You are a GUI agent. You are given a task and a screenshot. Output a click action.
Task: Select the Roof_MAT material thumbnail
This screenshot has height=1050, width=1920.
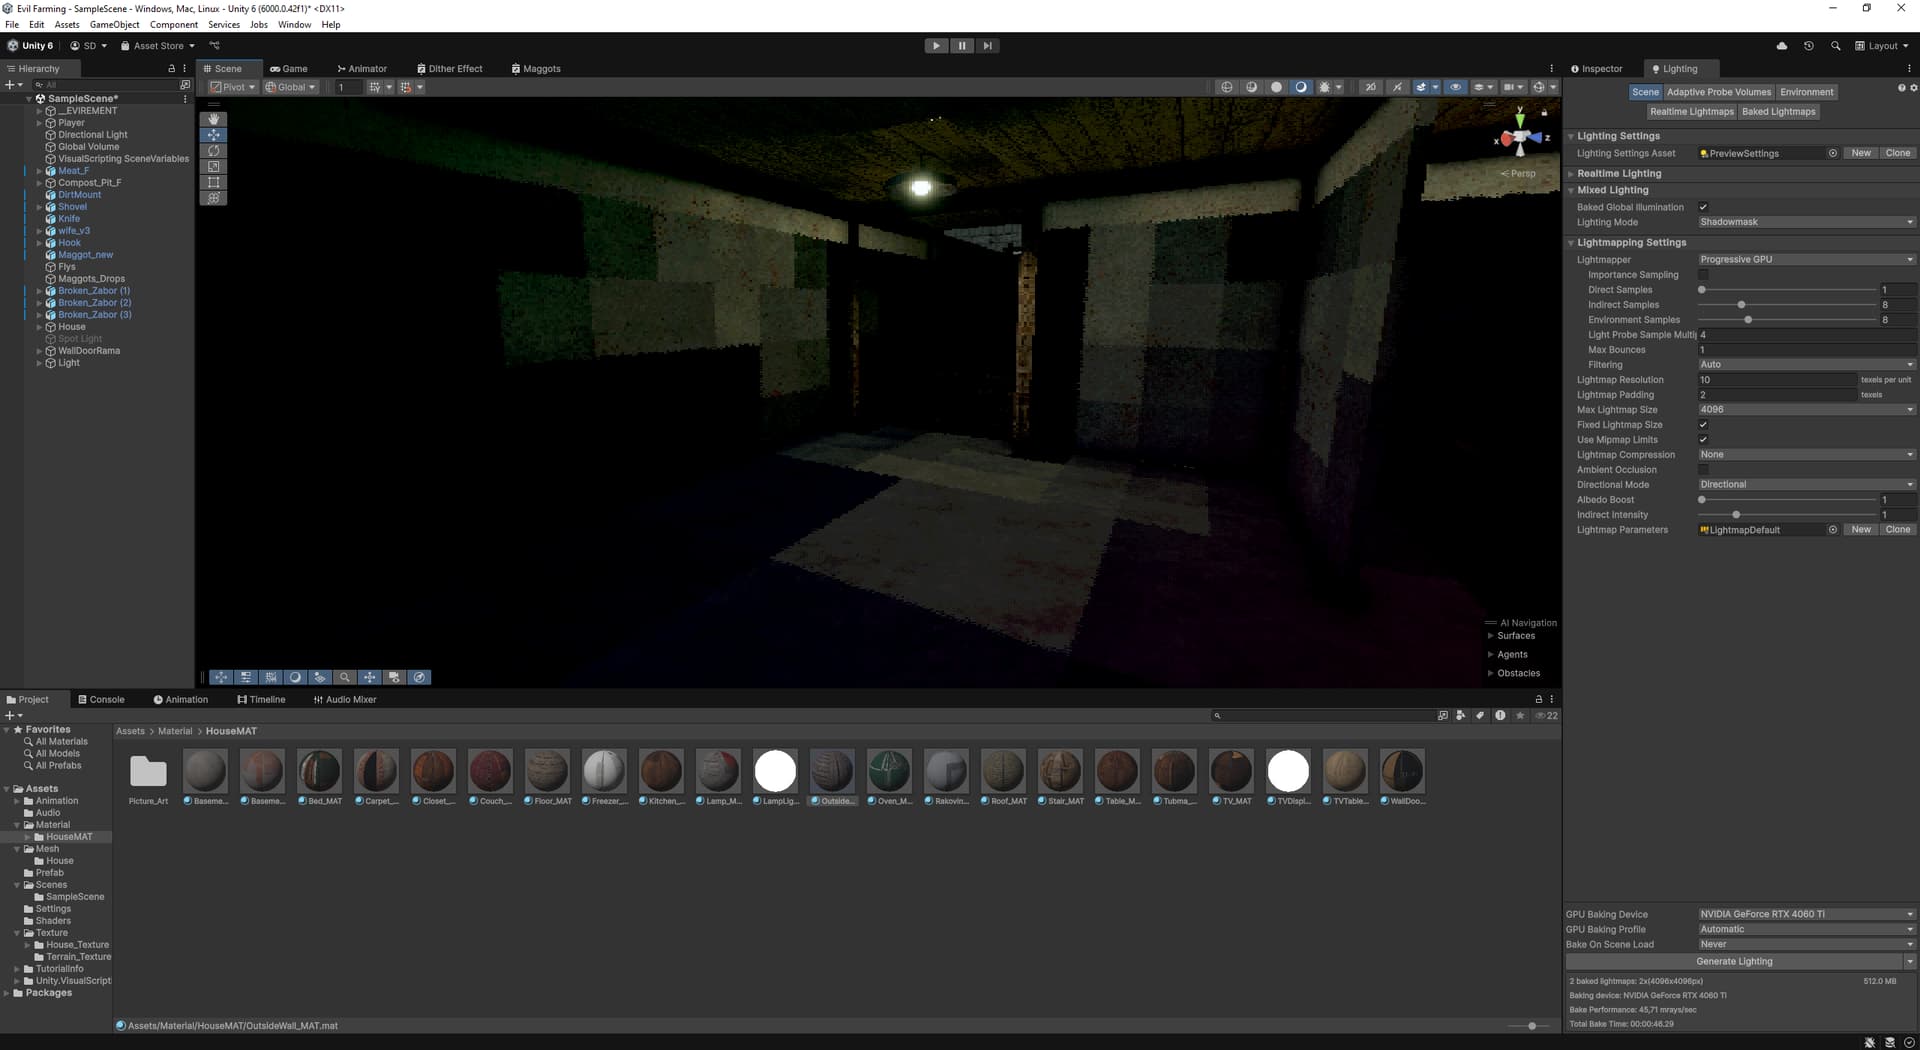pyautogui.click(x=1003, y=770)
